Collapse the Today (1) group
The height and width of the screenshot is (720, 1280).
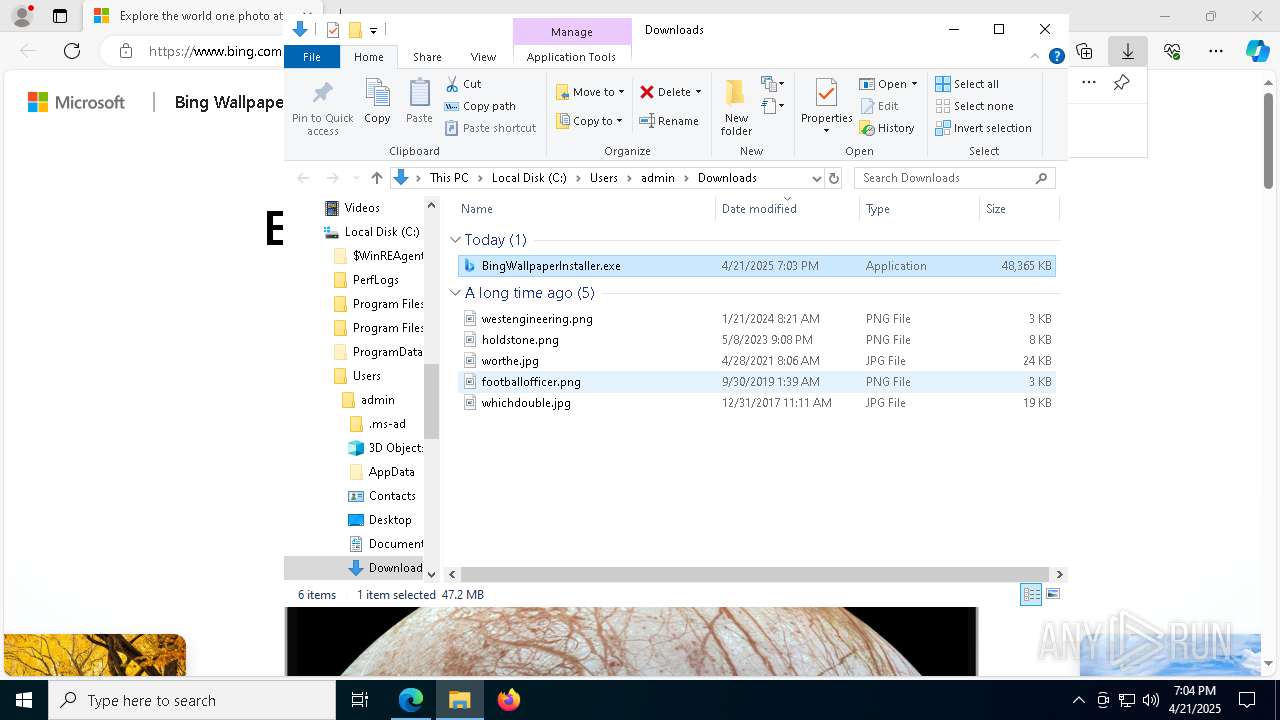[456, 240]
